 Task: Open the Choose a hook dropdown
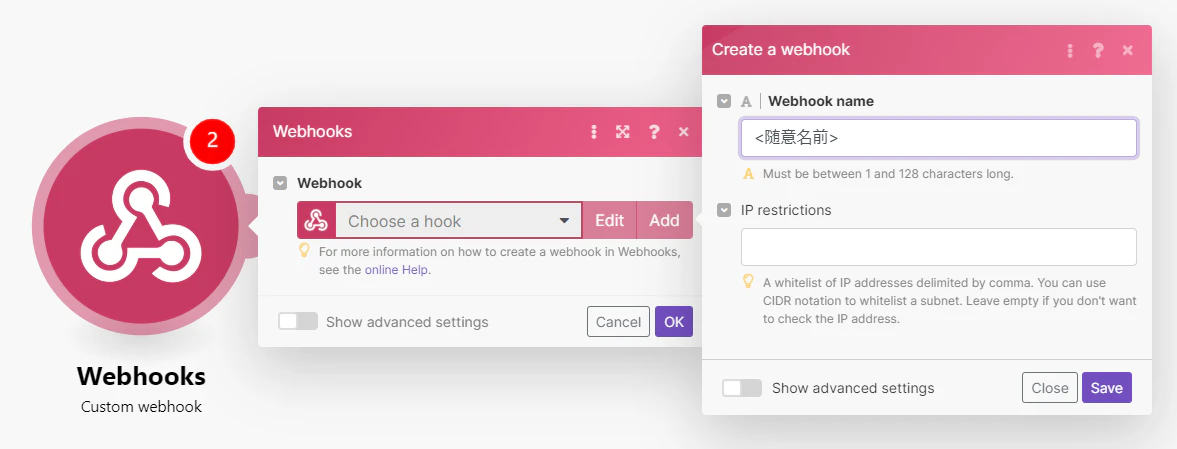(459, 221)
